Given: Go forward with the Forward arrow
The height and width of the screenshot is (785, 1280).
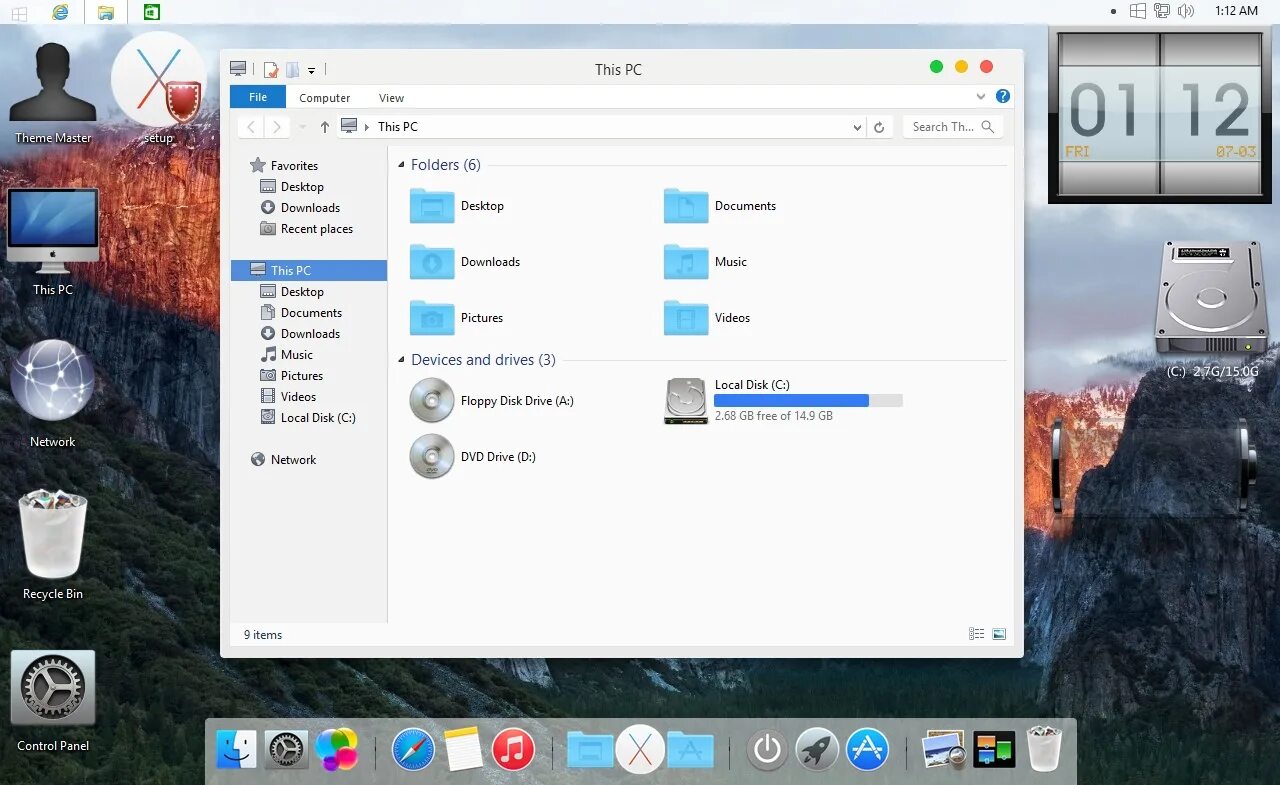Looking at the screenshot, I should (277, 127).
